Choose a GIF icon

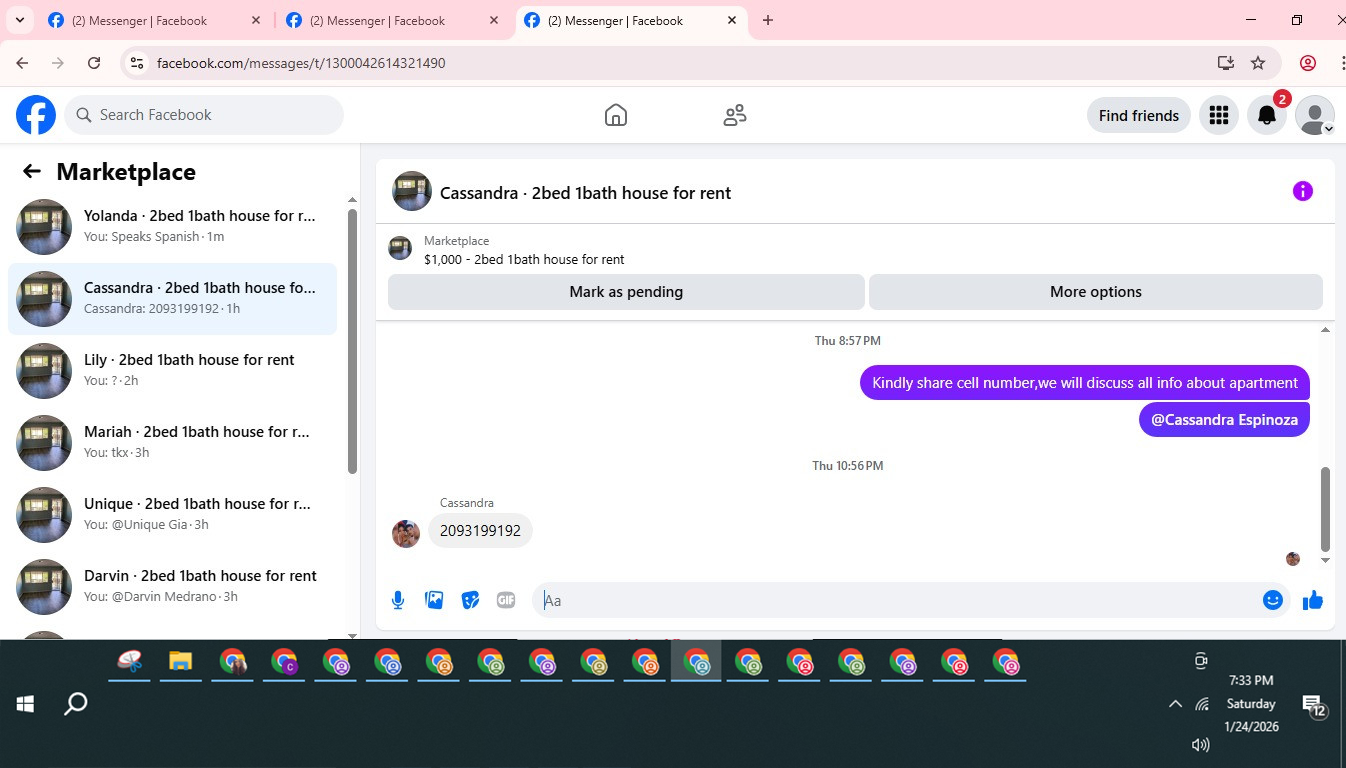point(506,600)
